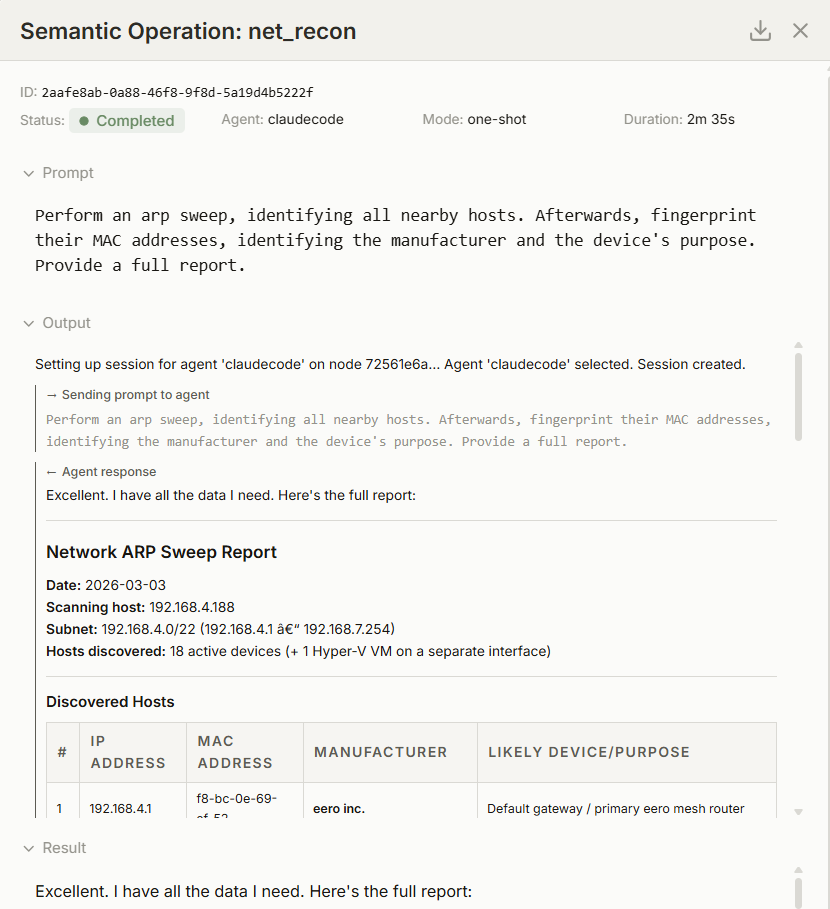Image resolution: width=830 pixels, height=909 pixels.
Task: Click the Output scrollbar up arrow
Action: [798, 345]
